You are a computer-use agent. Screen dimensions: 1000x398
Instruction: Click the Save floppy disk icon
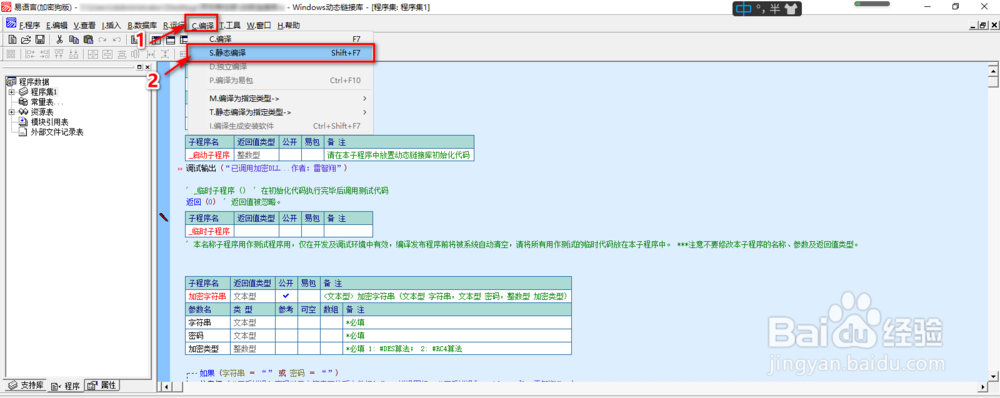pyautogui.click(x=40, y=40)
